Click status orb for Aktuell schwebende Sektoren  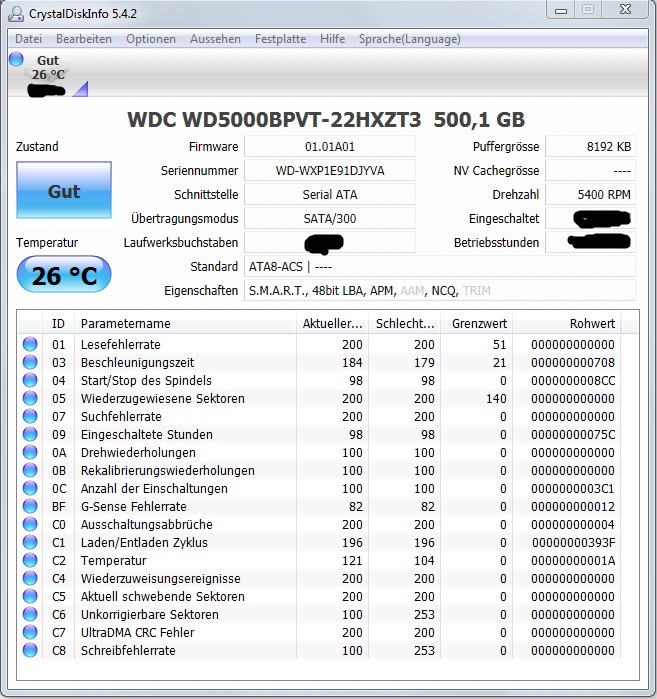pyautogui.click(x=30, y=596)
